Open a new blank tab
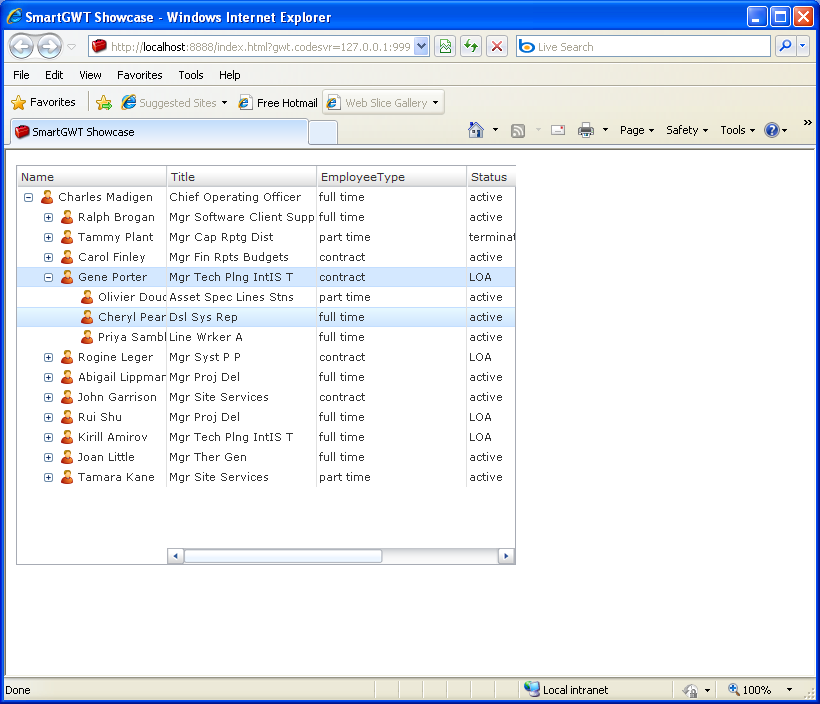Screen dimensions: 820x704 pos(323,132)
